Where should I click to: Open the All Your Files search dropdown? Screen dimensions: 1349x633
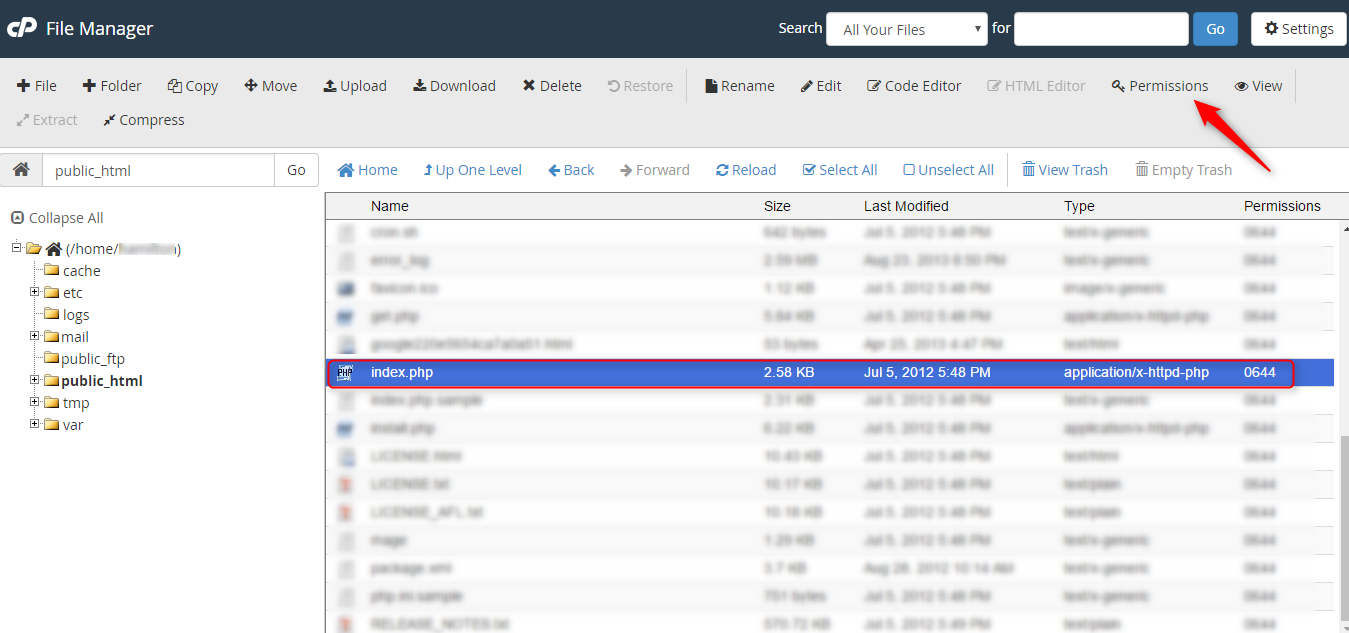(905, 29)
